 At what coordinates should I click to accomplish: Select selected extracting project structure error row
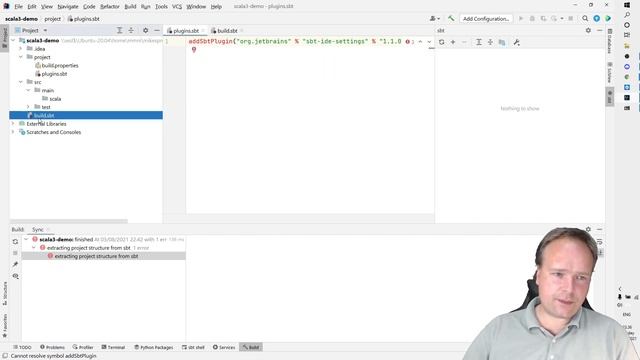[104, 256]
